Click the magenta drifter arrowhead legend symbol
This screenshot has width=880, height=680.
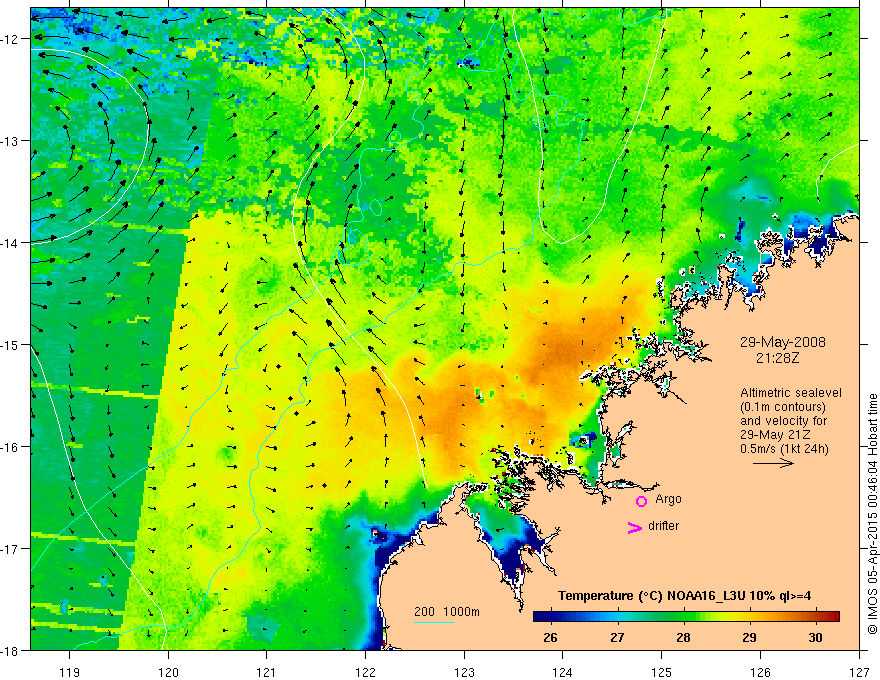635,527
